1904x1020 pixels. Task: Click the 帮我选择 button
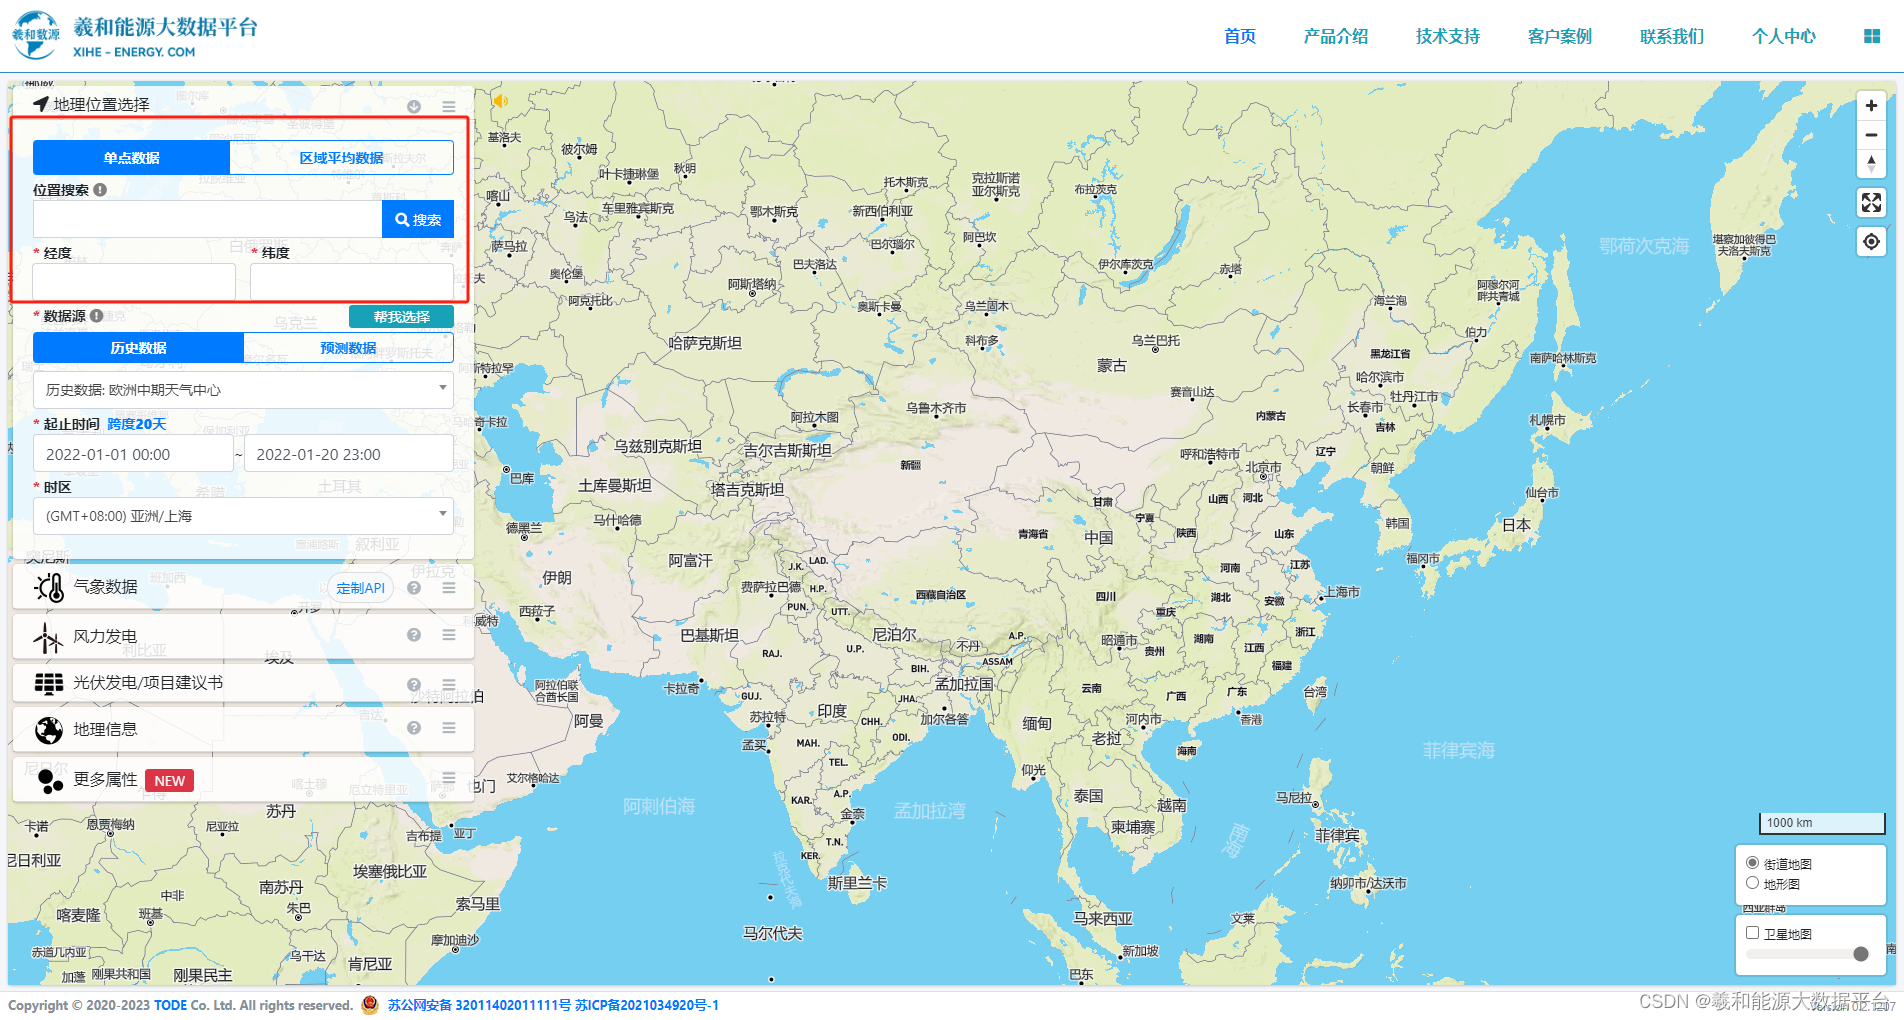pos(400,316)
